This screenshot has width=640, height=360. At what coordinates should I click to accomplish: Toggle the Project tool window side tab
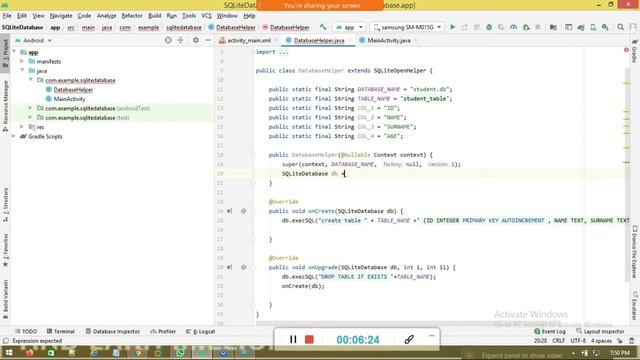click(5, 54)
